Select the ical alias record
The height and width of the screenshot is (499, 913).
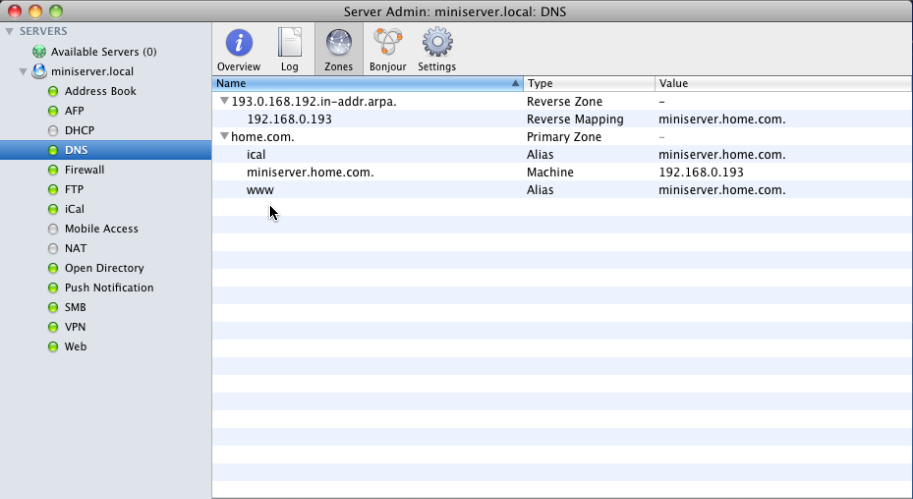(256, 154)
